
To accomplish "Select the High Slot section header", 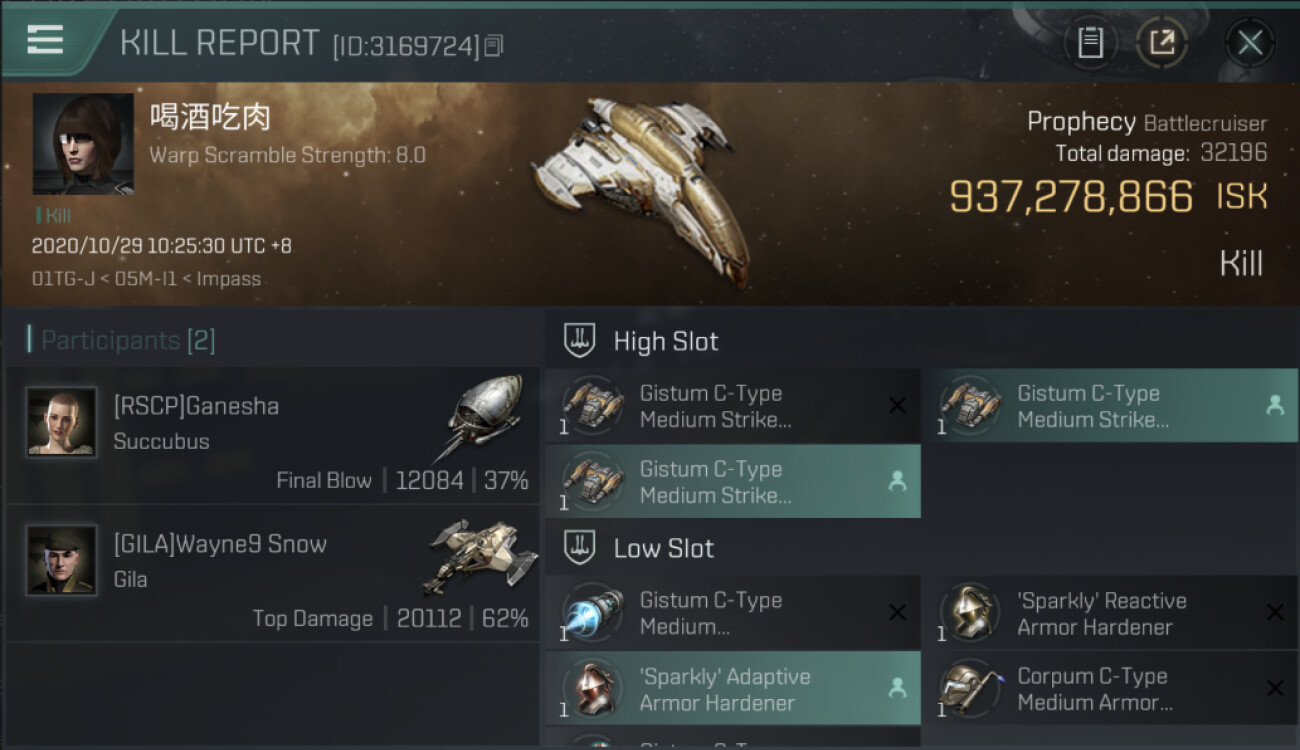I will (x=665, y=341).
